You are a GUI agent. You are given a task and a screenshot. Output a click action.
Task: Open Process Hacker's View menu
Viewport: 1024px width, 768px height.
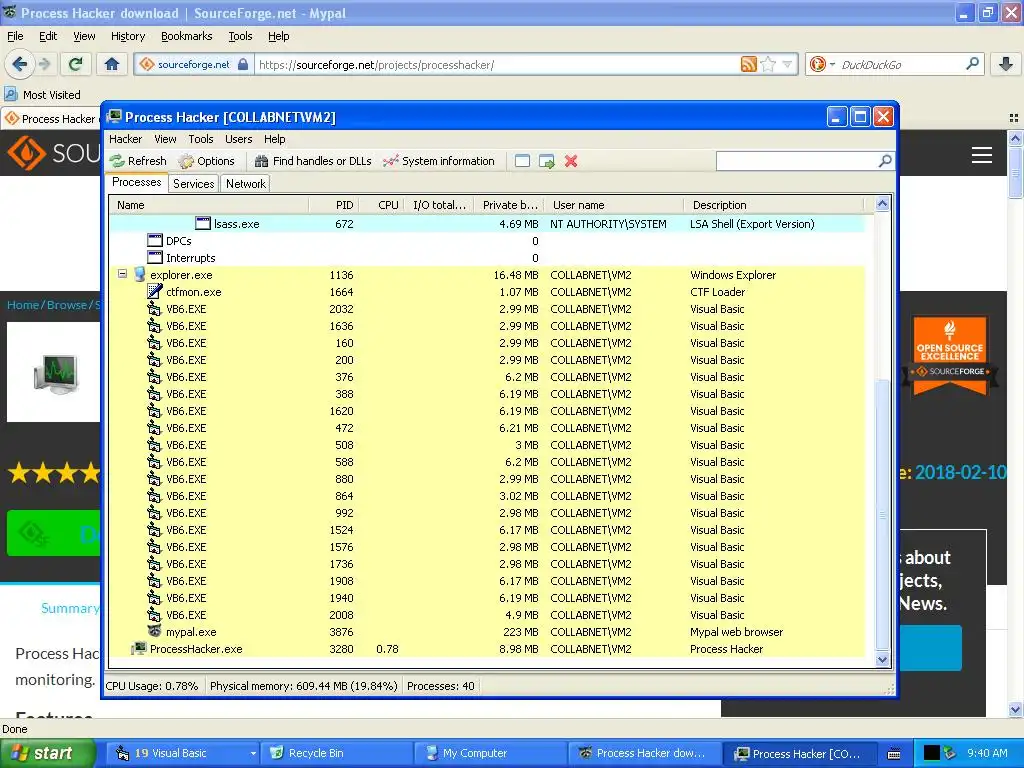(165, 139)
